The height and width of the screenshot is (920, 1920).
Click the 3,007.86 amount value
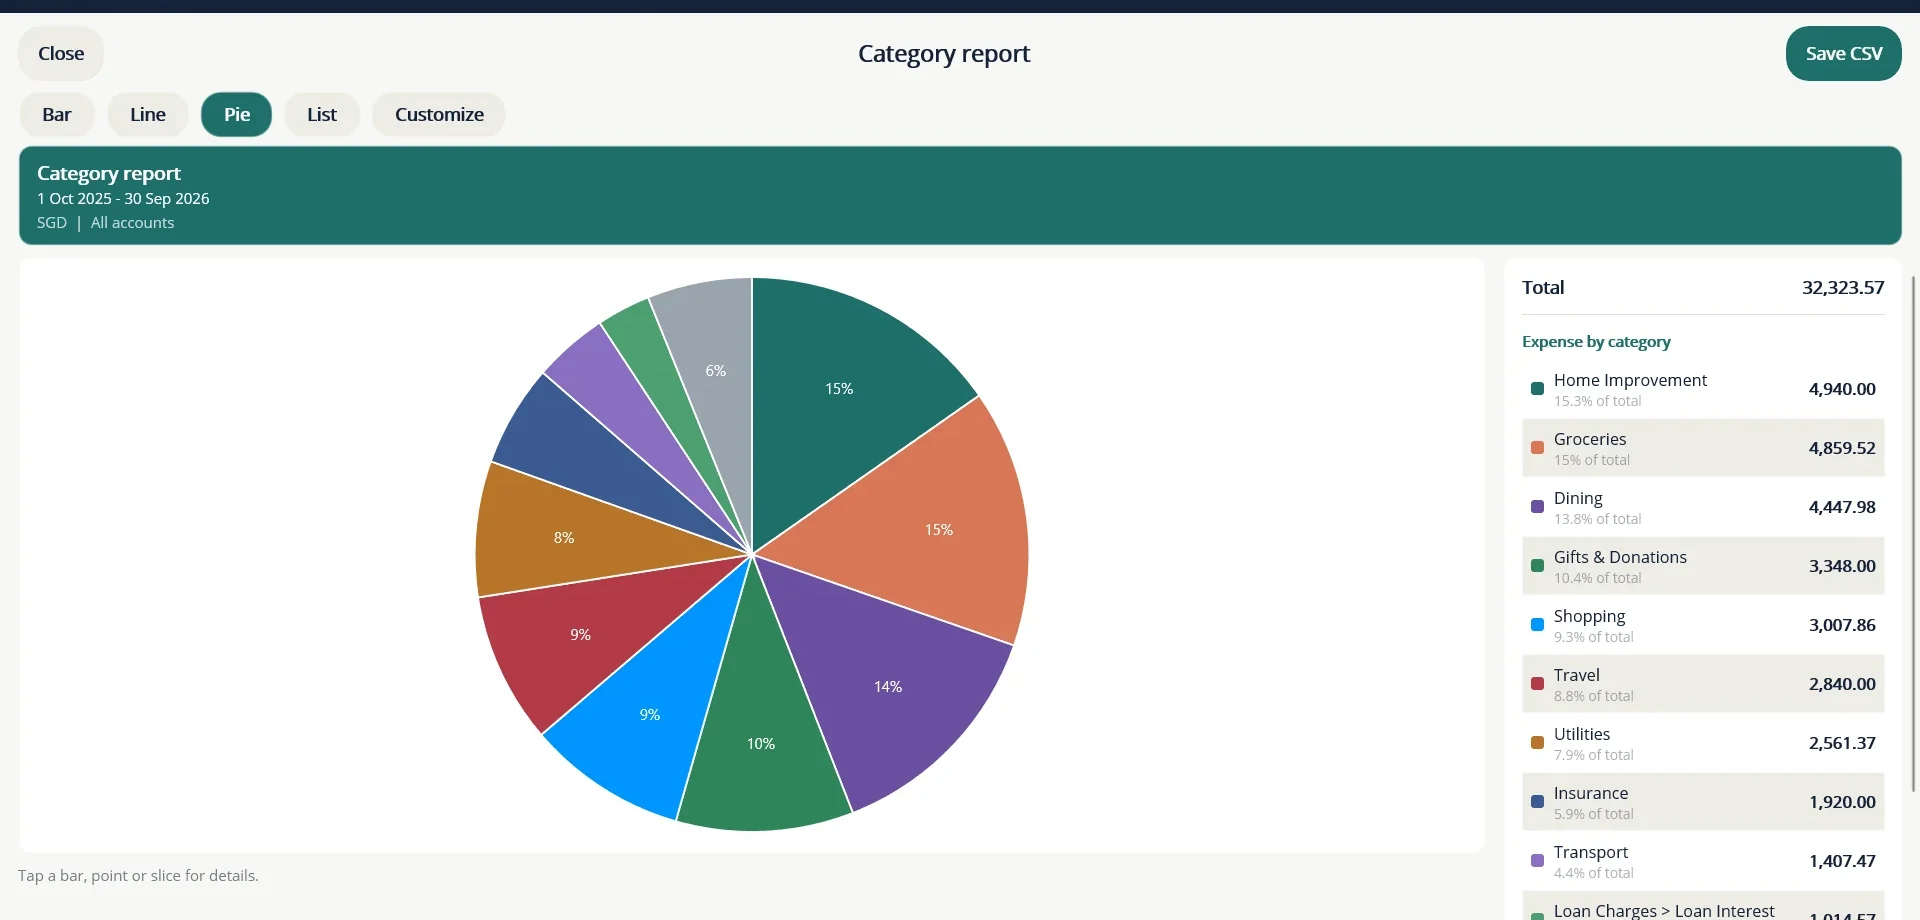point(1842,625)
